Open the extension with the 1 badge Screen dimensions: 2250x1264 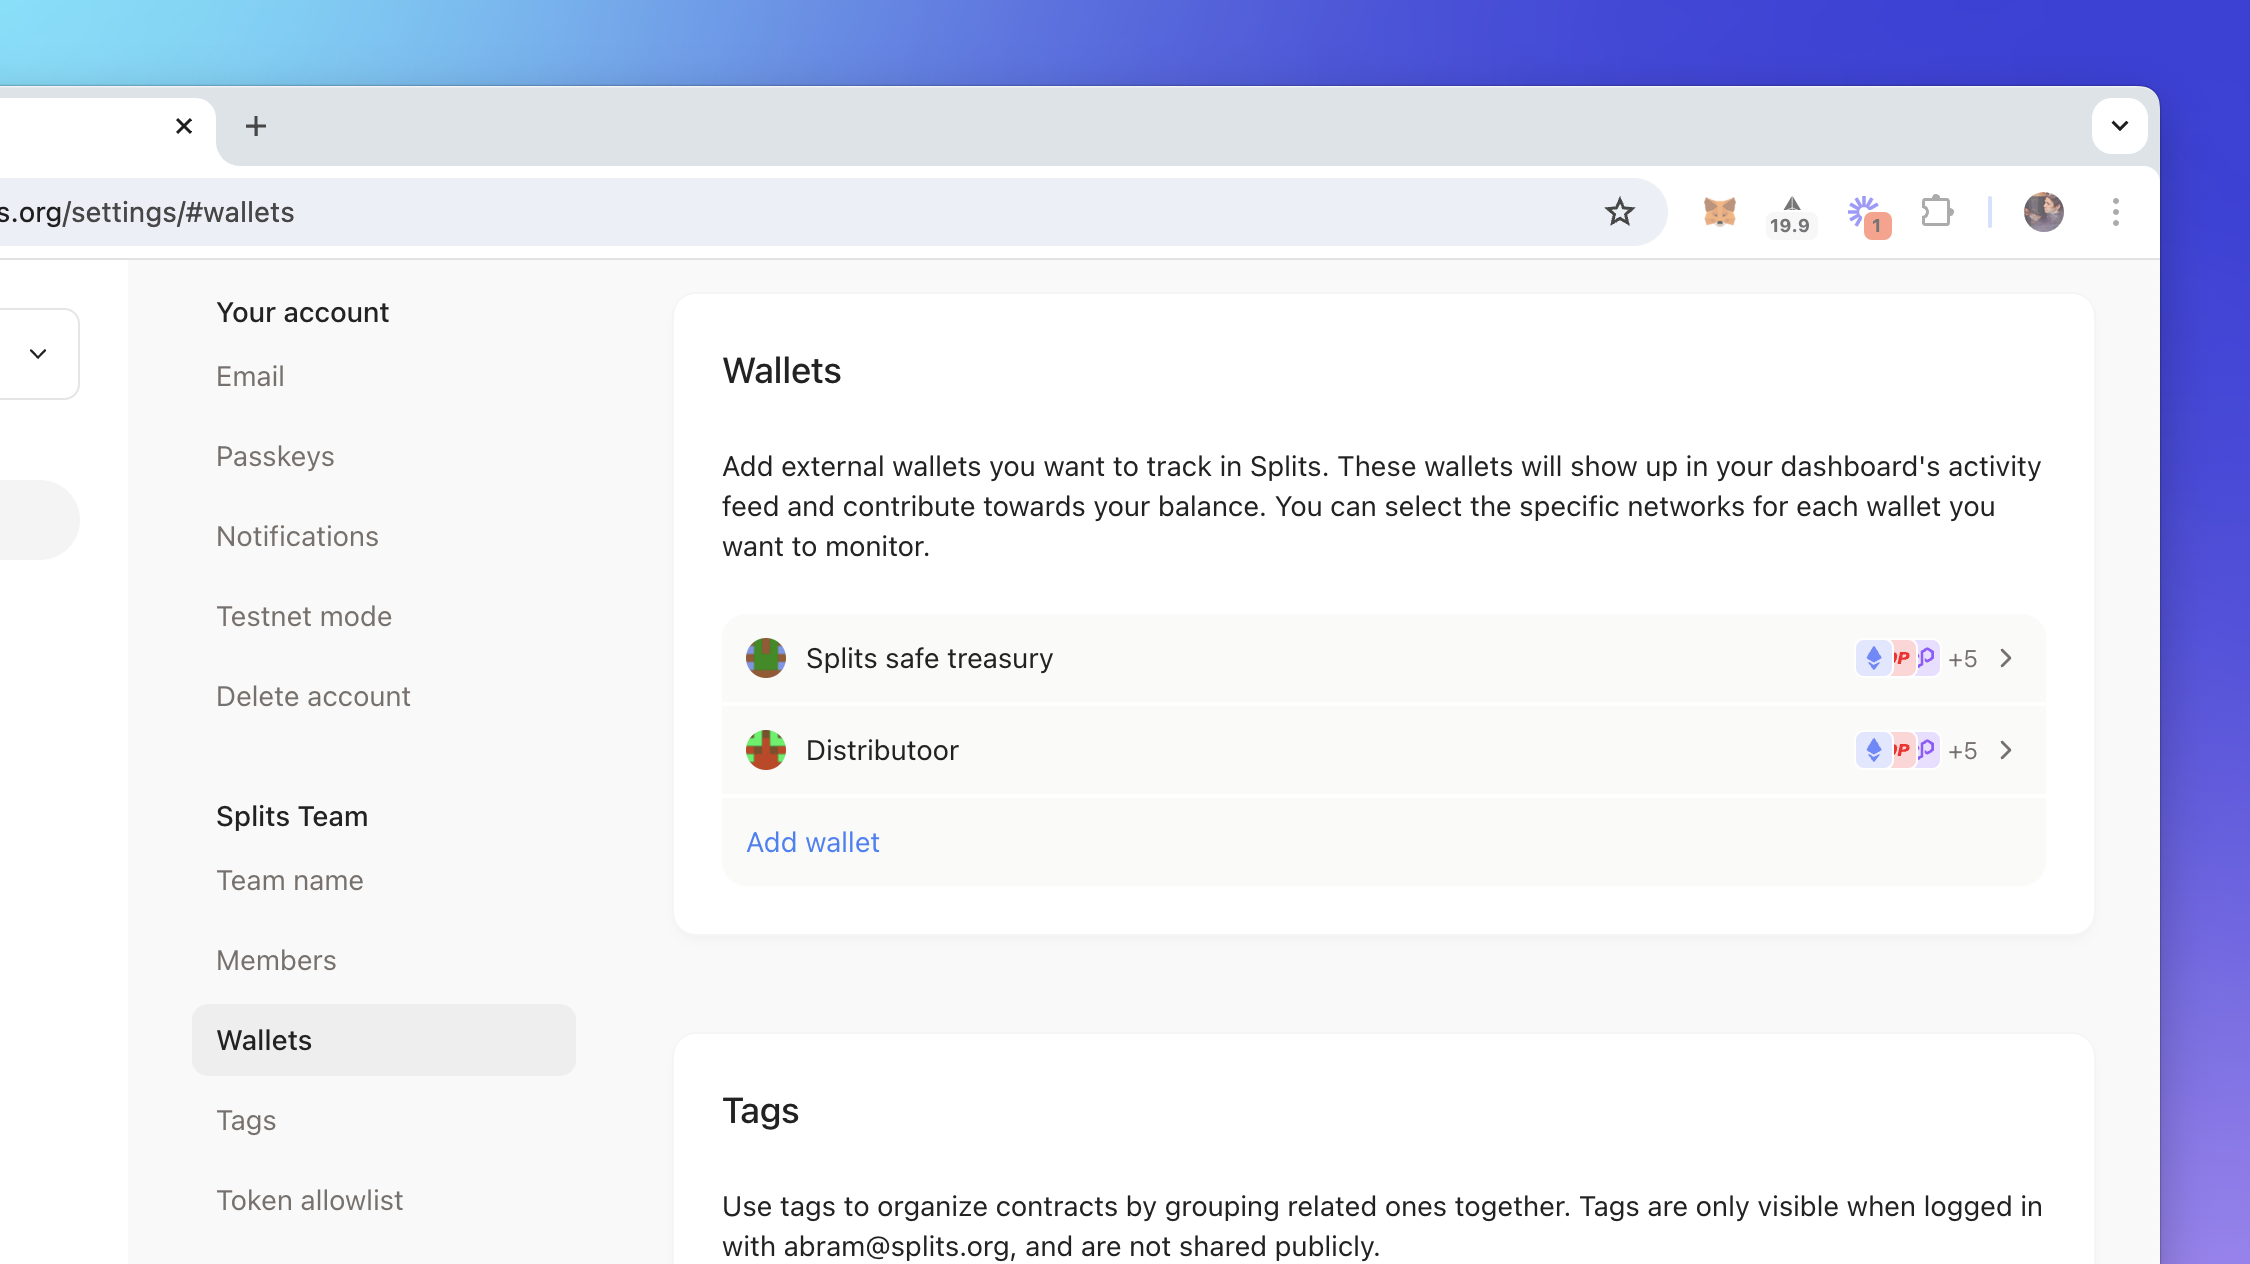(1865, 214)
